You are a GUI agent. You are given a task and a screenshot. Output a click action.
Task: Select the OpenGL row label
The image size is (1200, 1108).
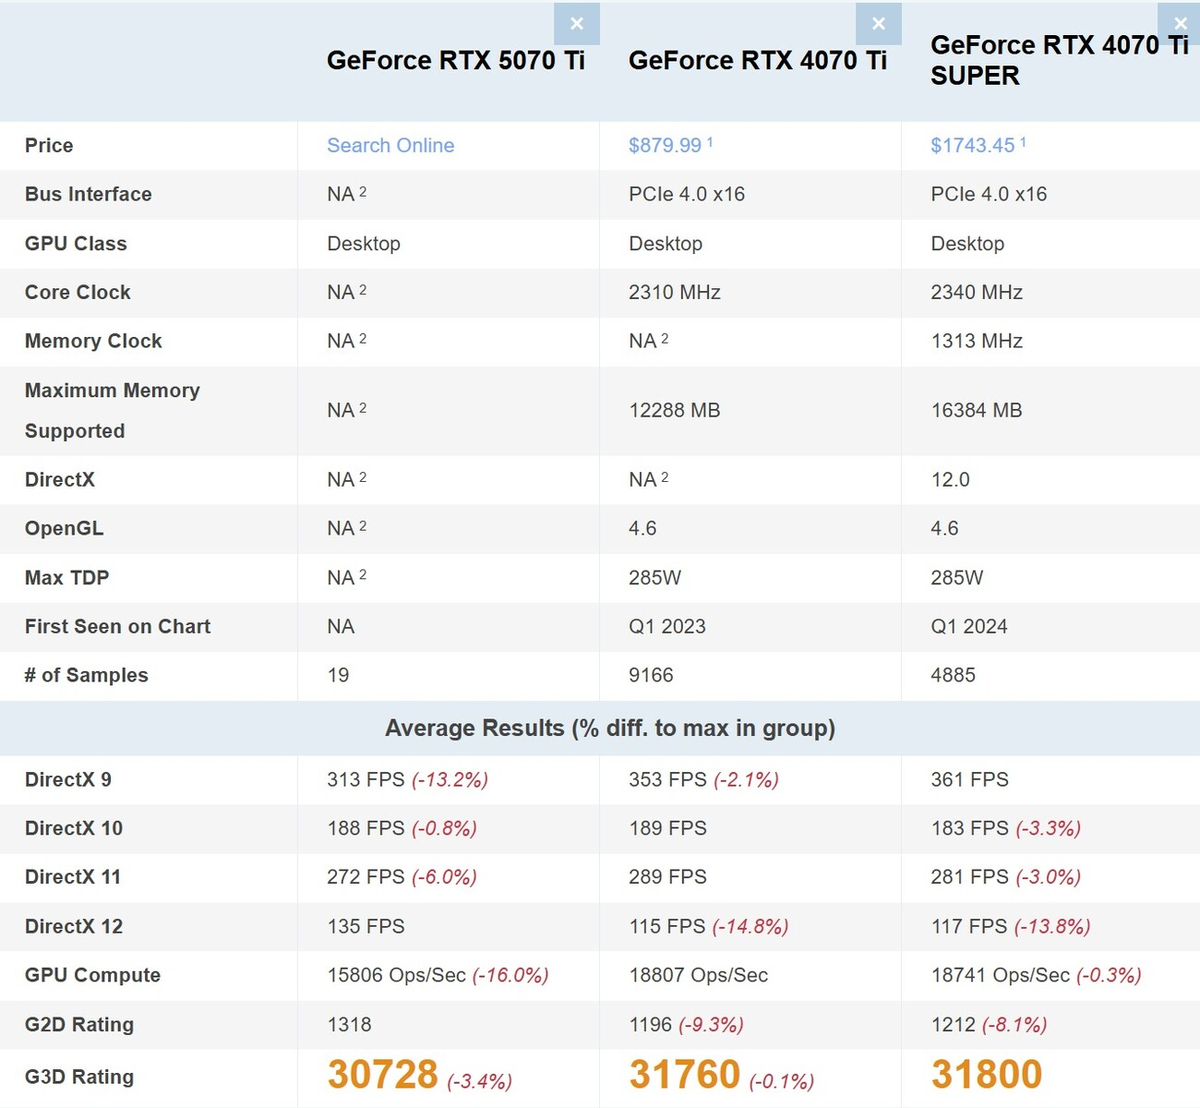(x=64, y=528)
